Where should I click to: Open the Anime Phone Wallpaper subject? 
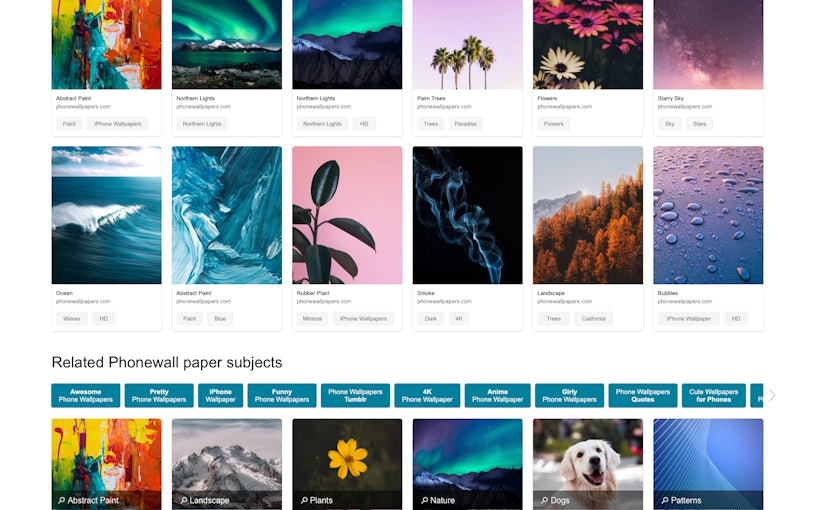497,396
